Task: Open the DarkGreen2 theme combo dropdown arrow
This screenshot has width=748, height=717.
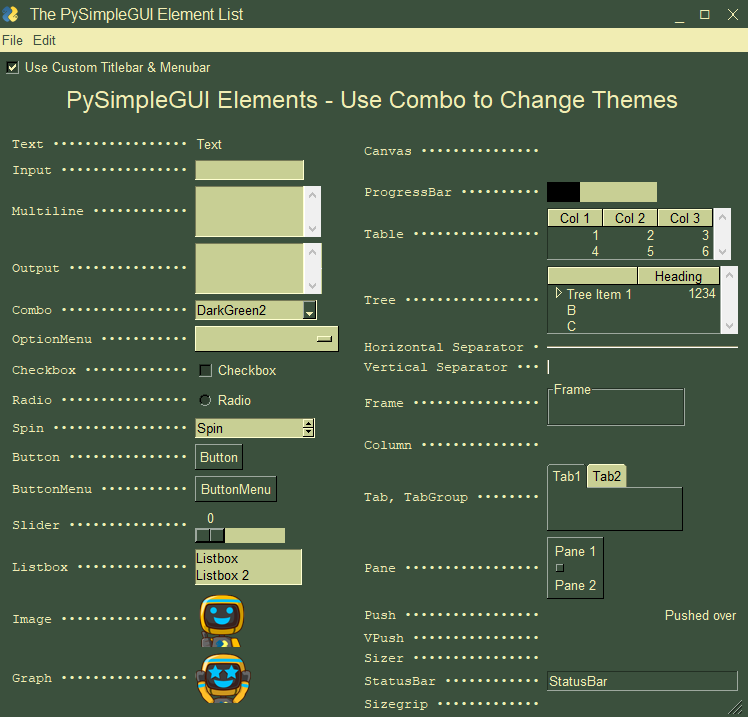Action: 310,310
